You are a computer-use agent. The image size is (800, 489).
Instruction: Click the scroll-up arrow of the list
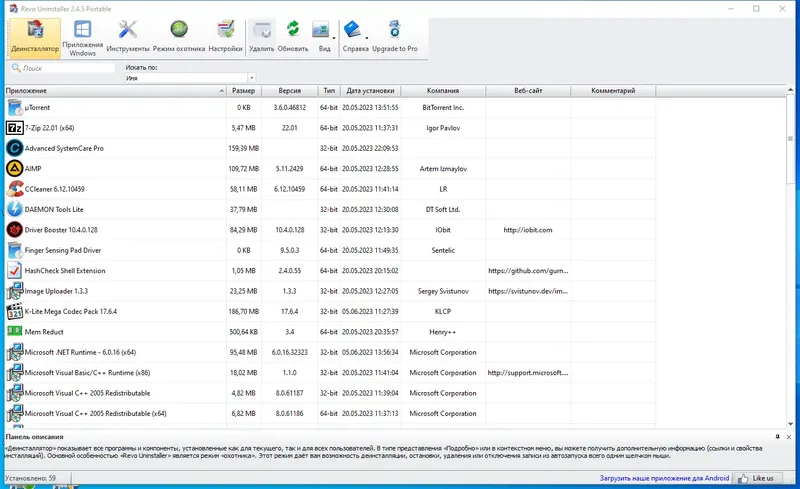click(790, 90)
